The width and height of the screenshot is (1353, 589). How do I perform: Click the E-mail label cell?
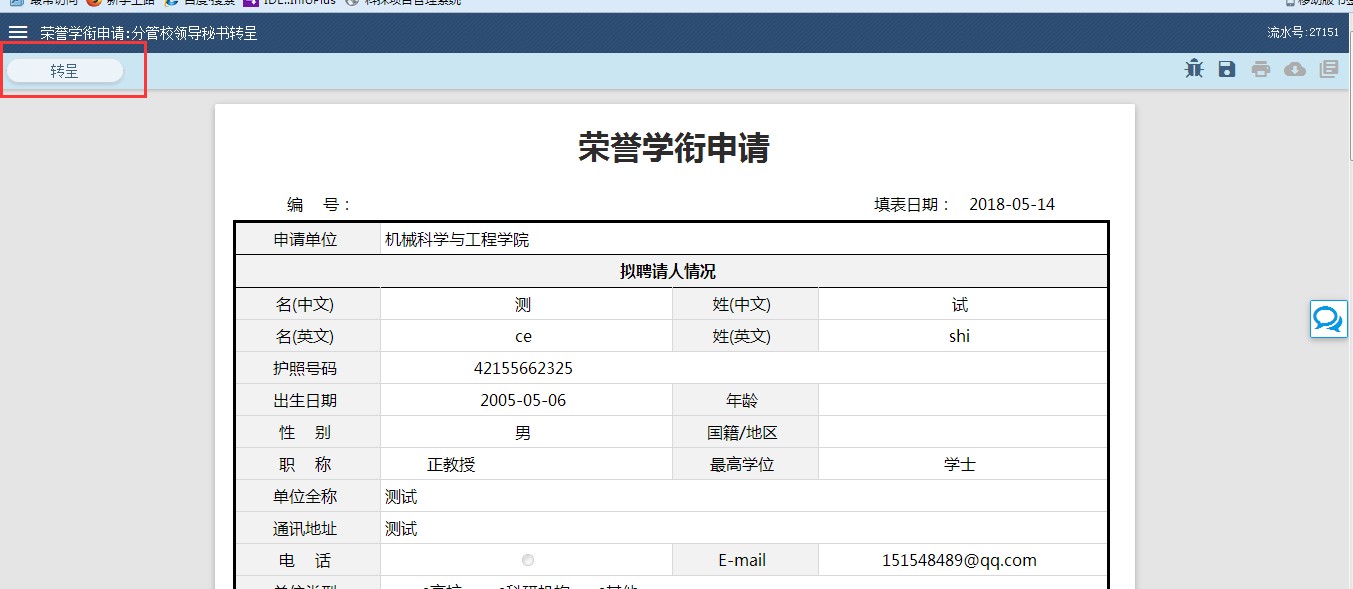745,560
